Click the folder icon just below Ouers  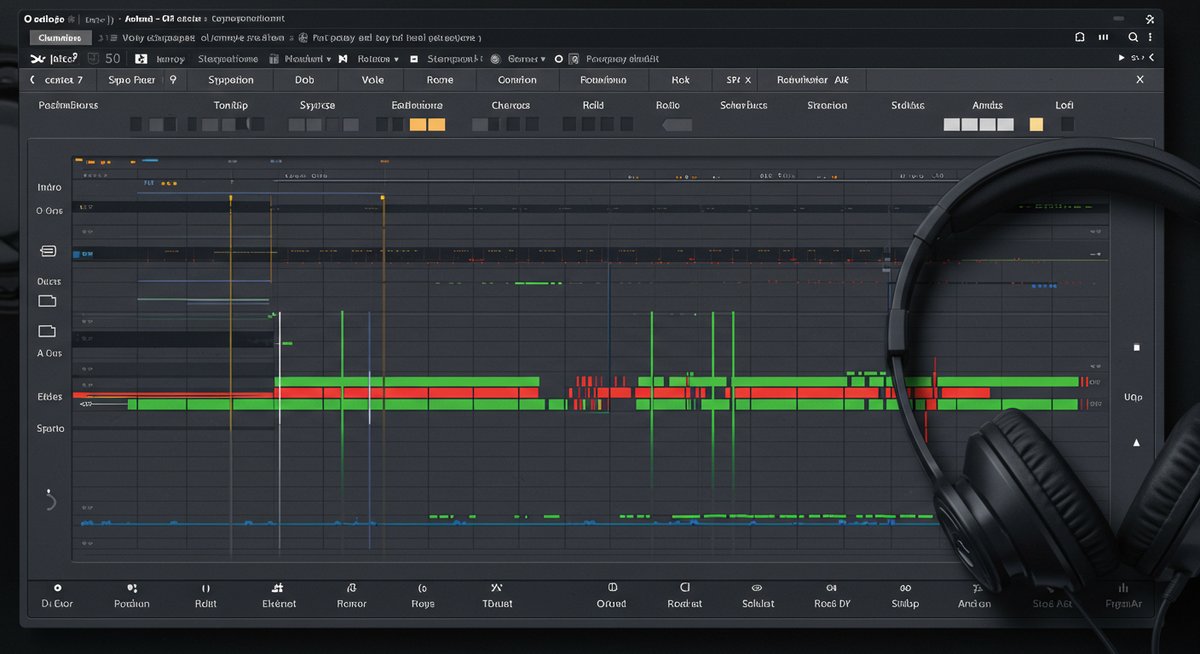point(47,300)
